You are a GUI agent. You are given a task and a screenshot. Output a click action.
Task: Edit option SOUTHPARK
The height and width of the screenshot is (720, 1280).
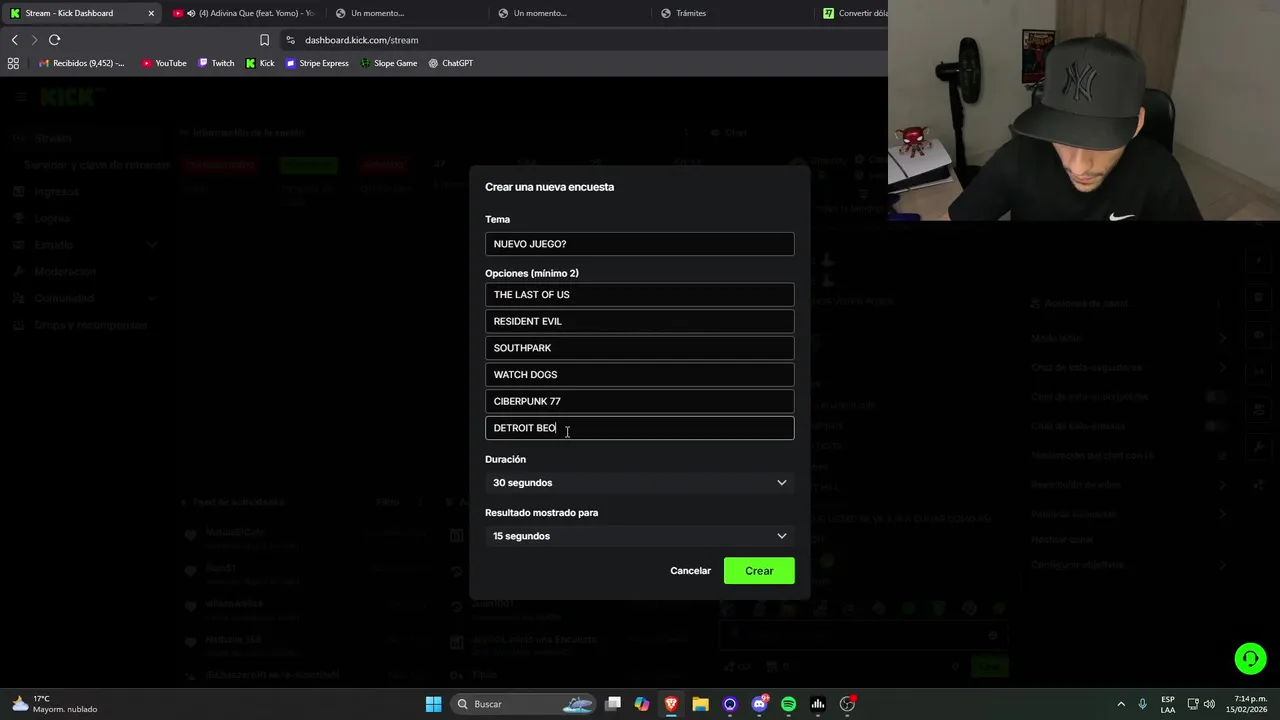[640, 348]
